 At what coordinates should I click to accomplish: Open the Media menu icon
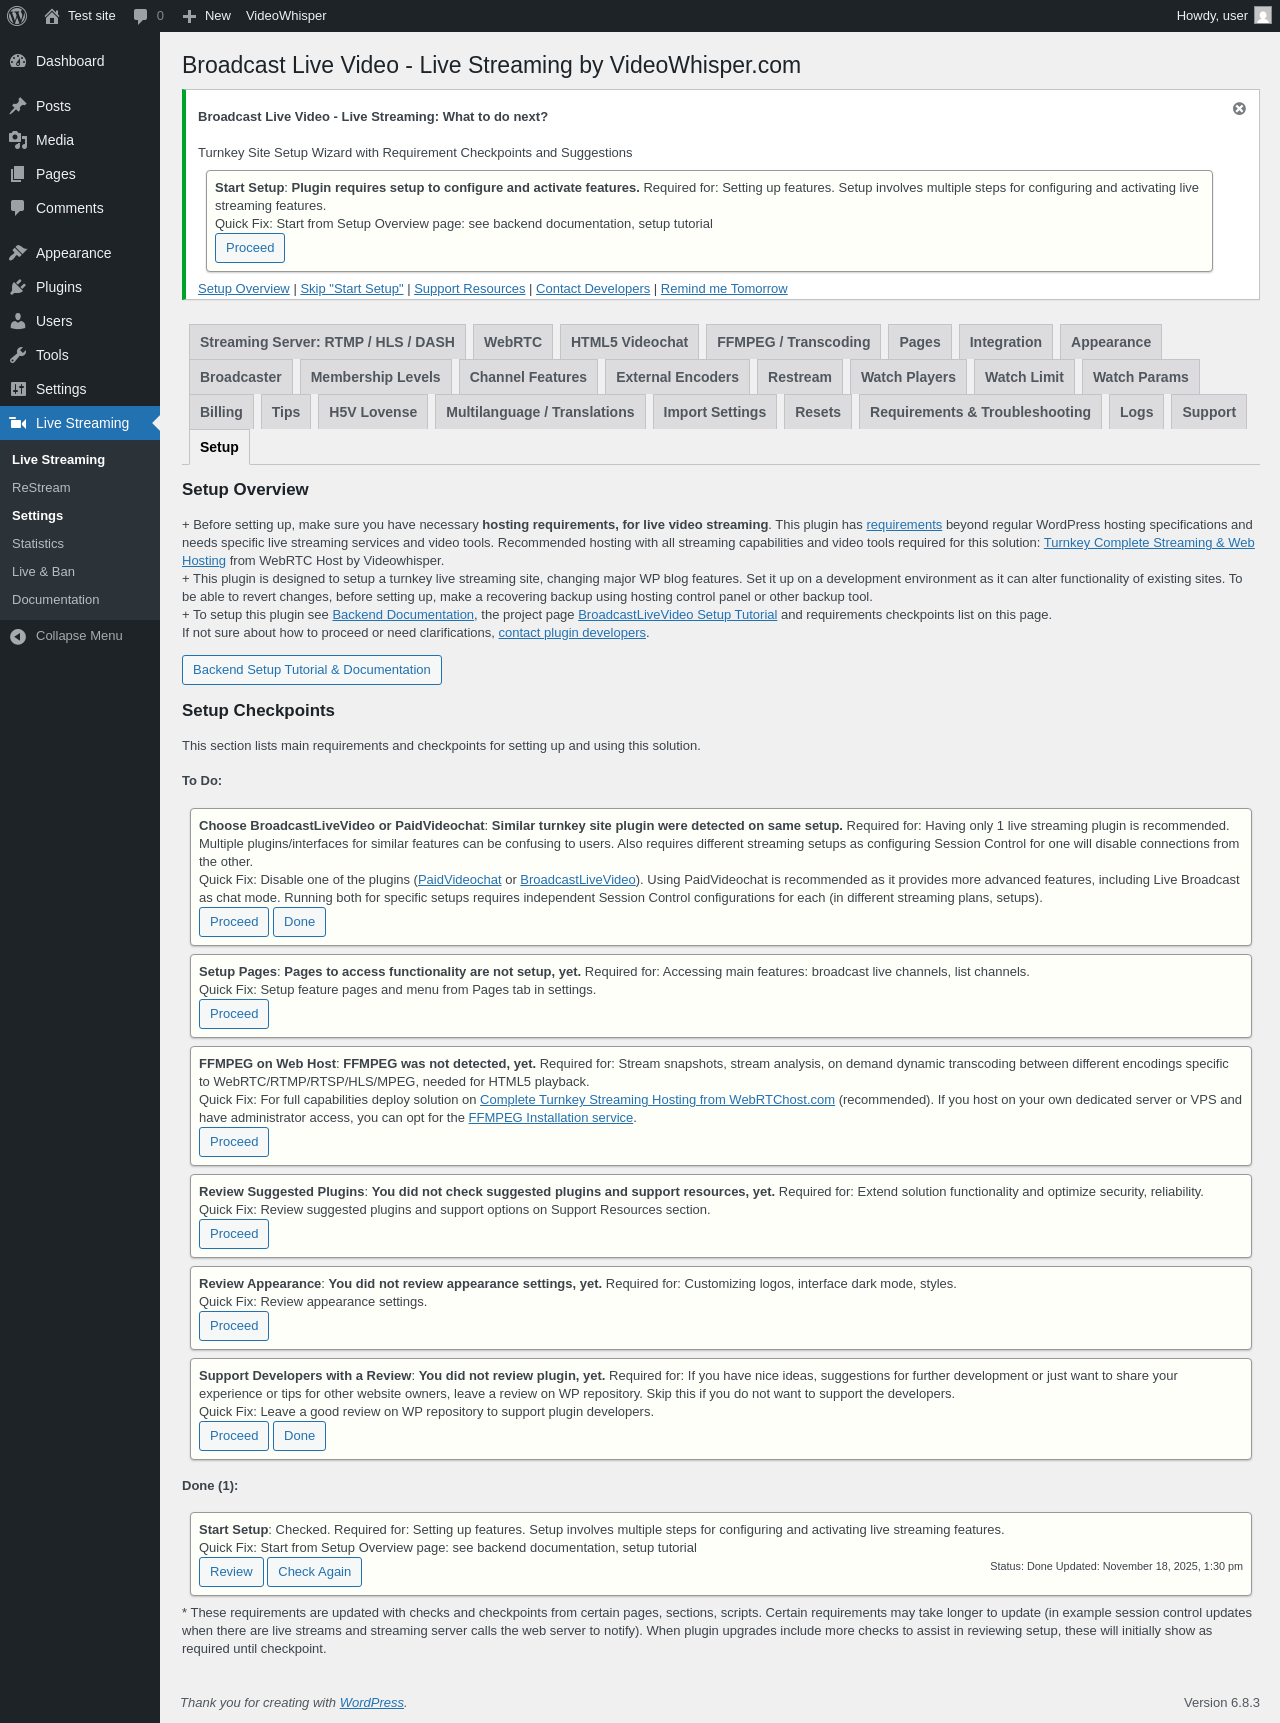(x=18, y=140)
